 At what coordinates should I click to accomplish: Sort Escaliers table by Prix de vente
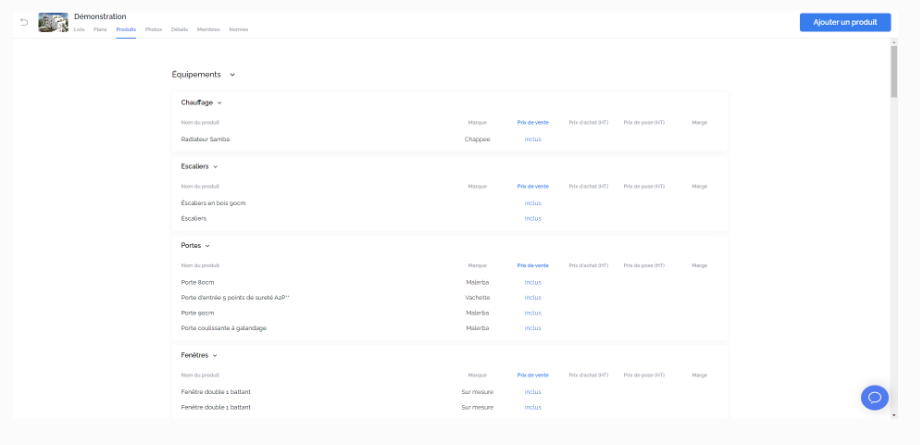pyautogui.click(x=533, y=187)
